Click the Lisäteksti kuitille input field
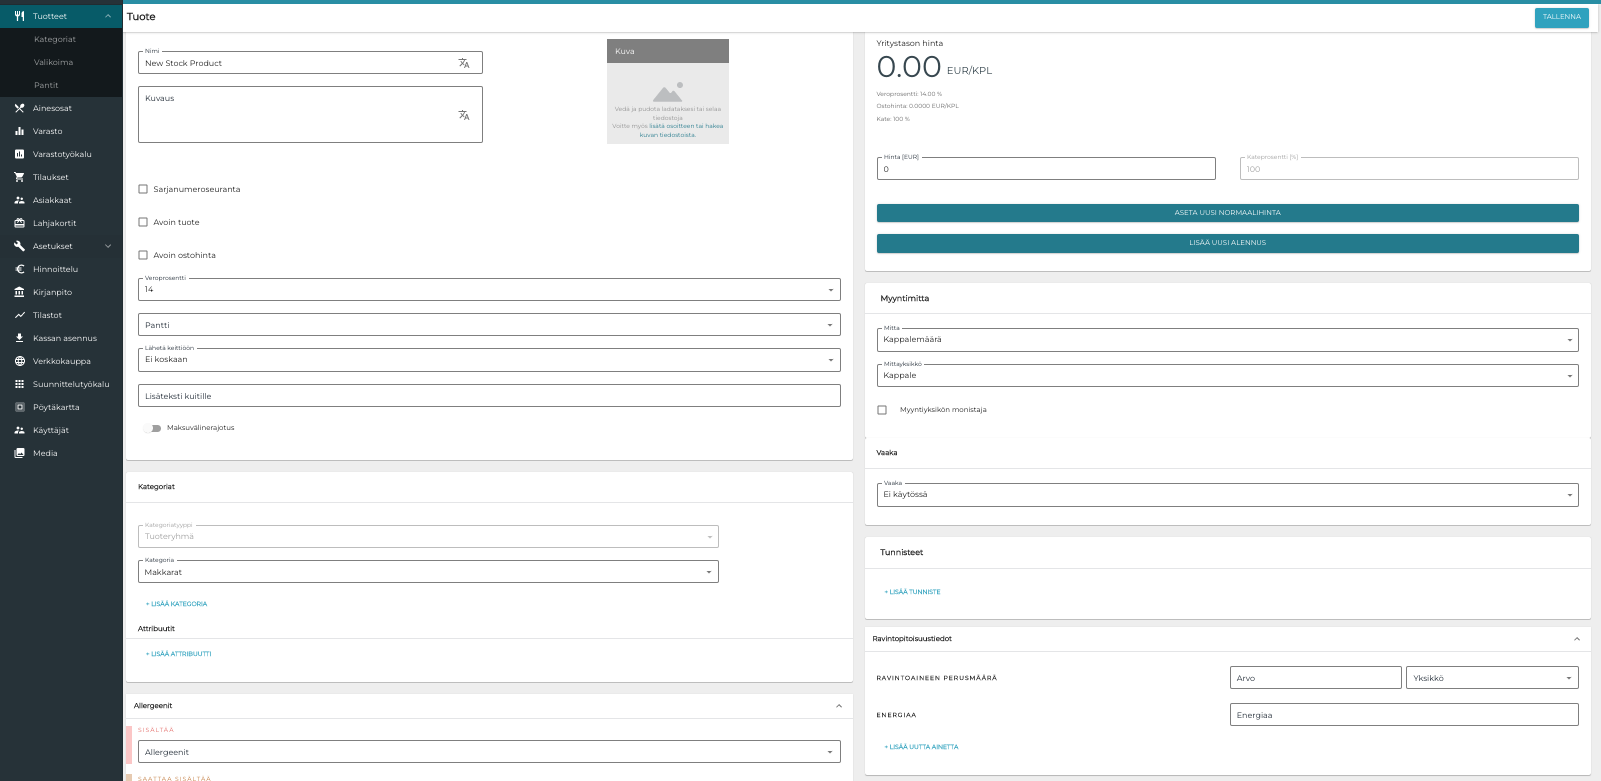The height and width of the screenshot is (781, 1601). click(x=488, y=396)
